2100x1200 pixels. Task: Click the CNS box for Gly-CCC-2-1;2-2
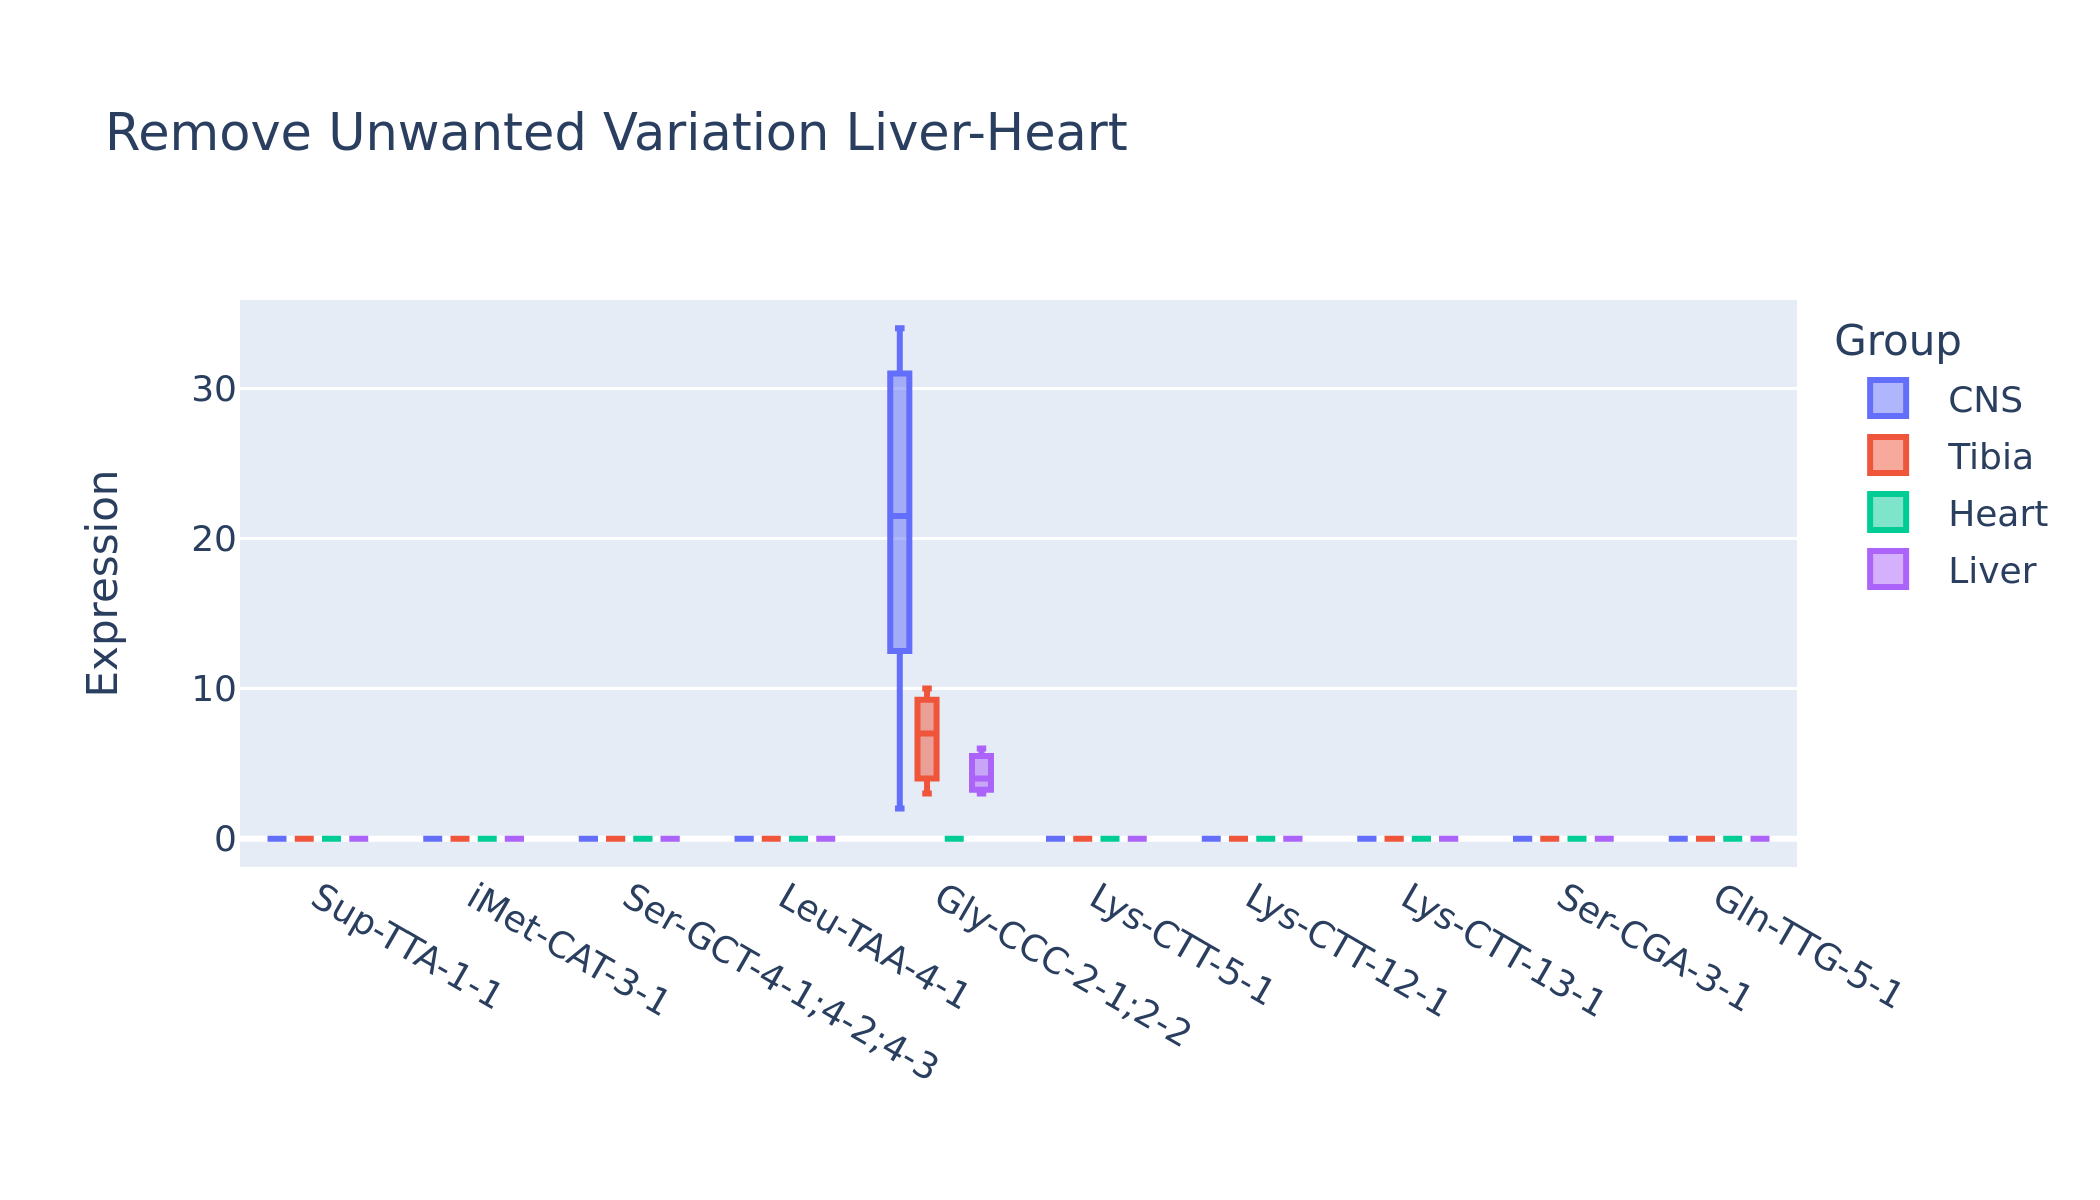click(x=900, y=512)
